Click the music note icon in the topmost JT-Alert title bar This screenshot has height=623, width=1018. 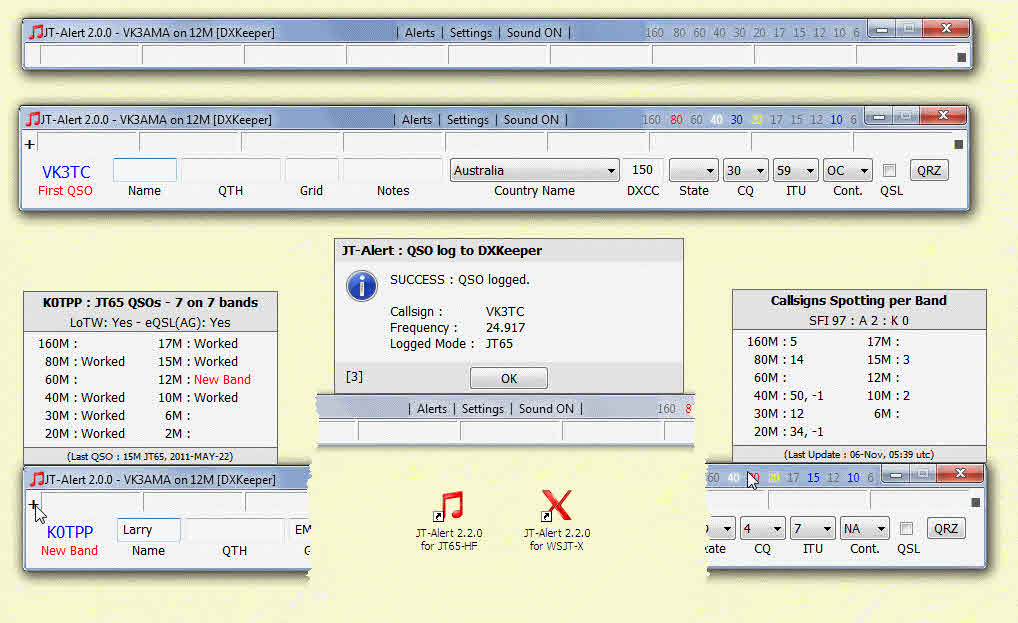[36, 32]
